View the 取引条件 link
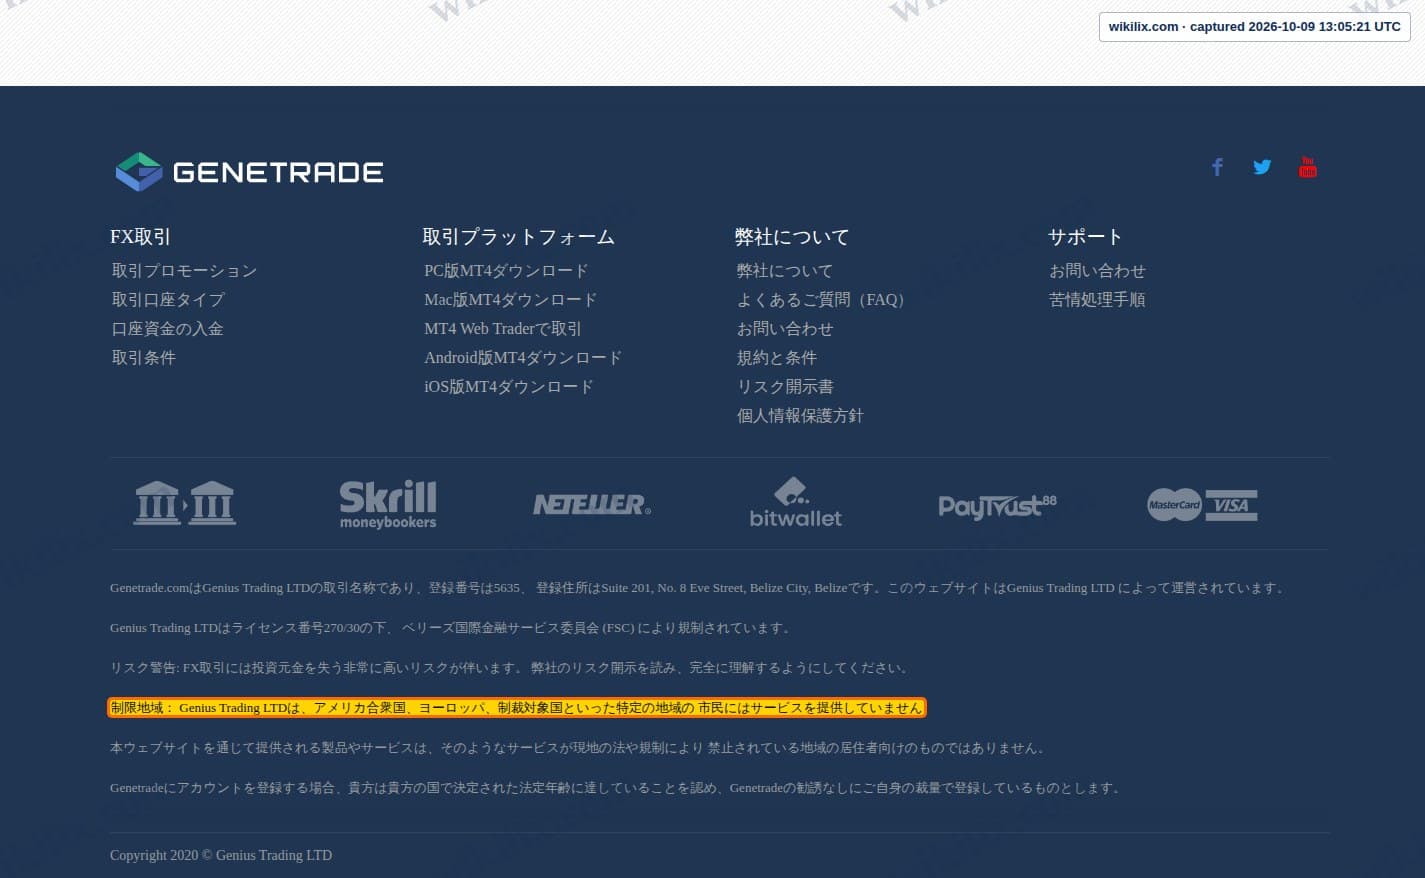The image size is (1425, 878). [143, 358]
